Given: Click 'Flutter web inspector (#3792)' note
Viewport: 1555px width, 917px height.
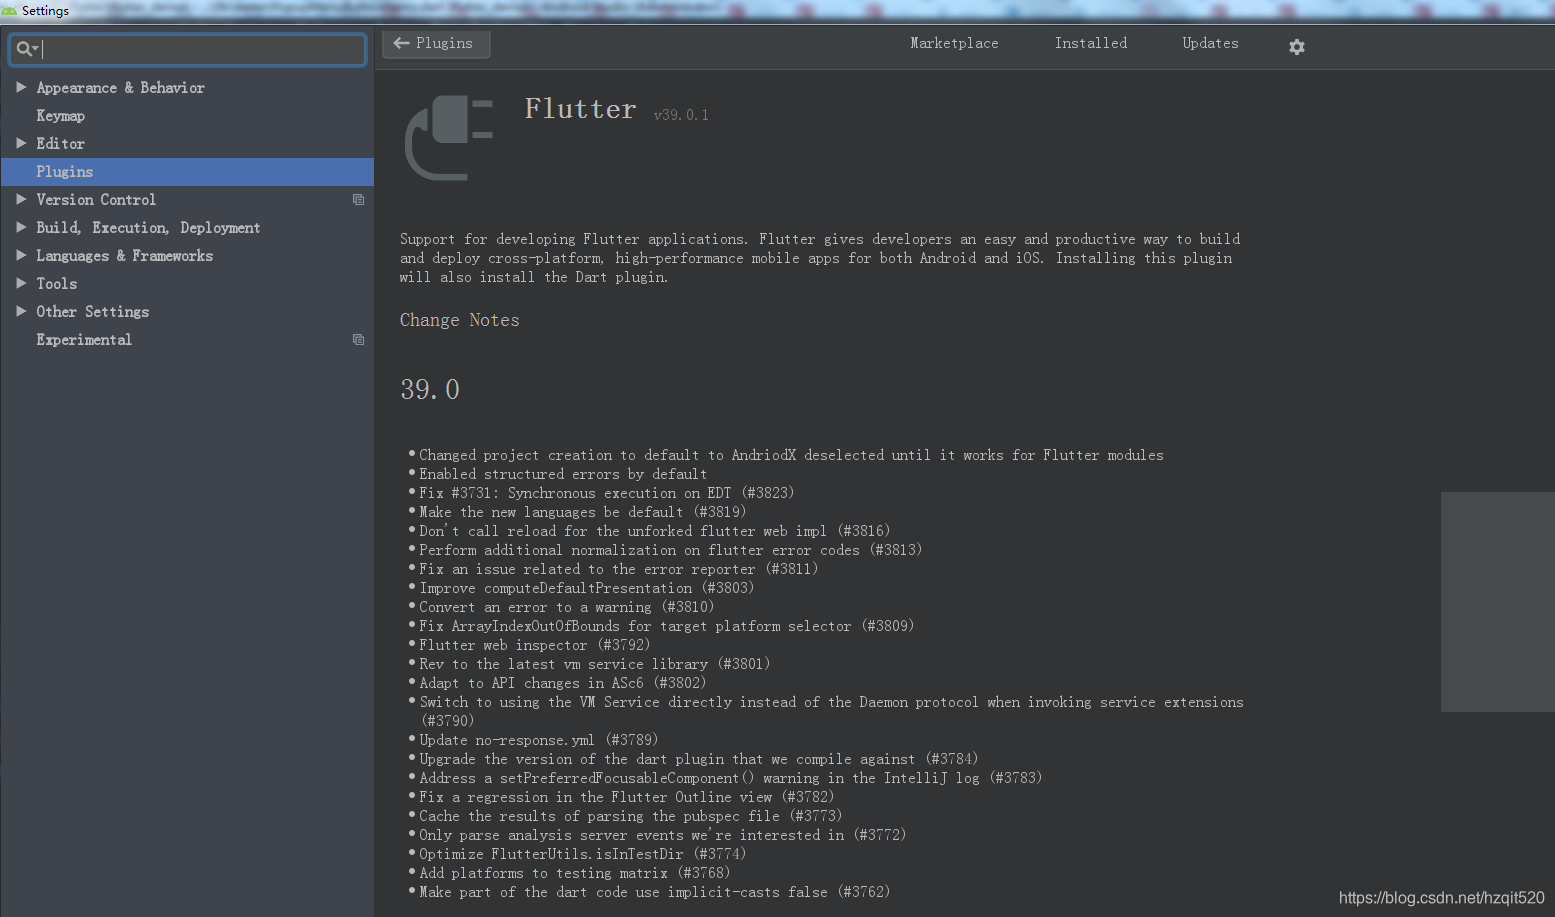Looking at the screenshot, I should [534, 645].
